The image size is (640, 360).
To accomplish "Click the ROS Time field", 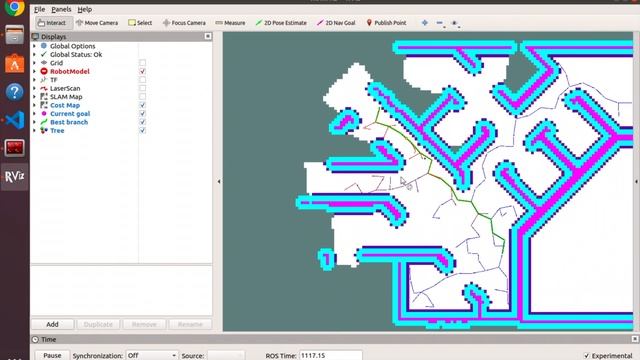I will (331, 355).
